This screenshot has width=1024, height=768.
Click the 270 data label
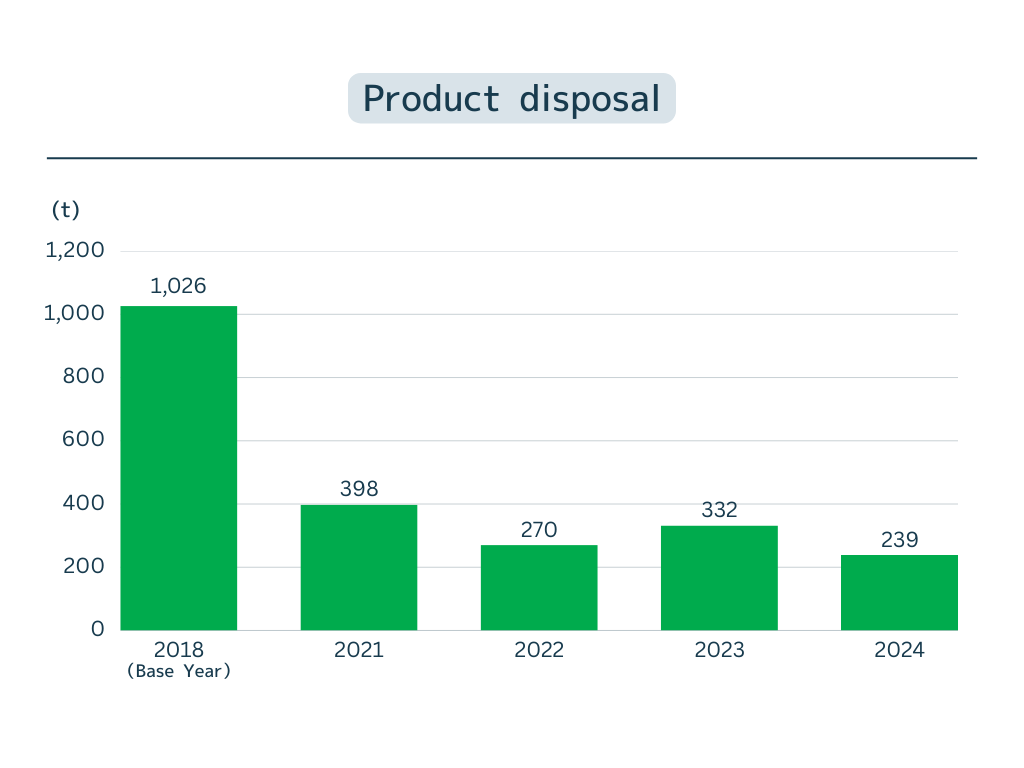539,529
